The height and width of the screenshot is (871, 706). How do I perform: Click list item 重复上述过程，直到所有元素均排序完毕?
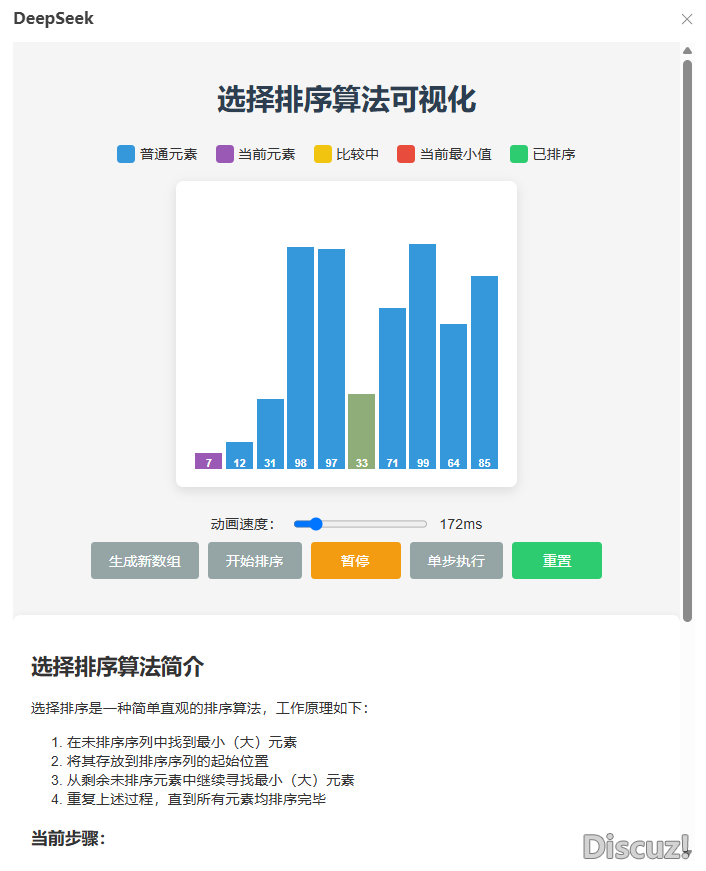[196, 799]
